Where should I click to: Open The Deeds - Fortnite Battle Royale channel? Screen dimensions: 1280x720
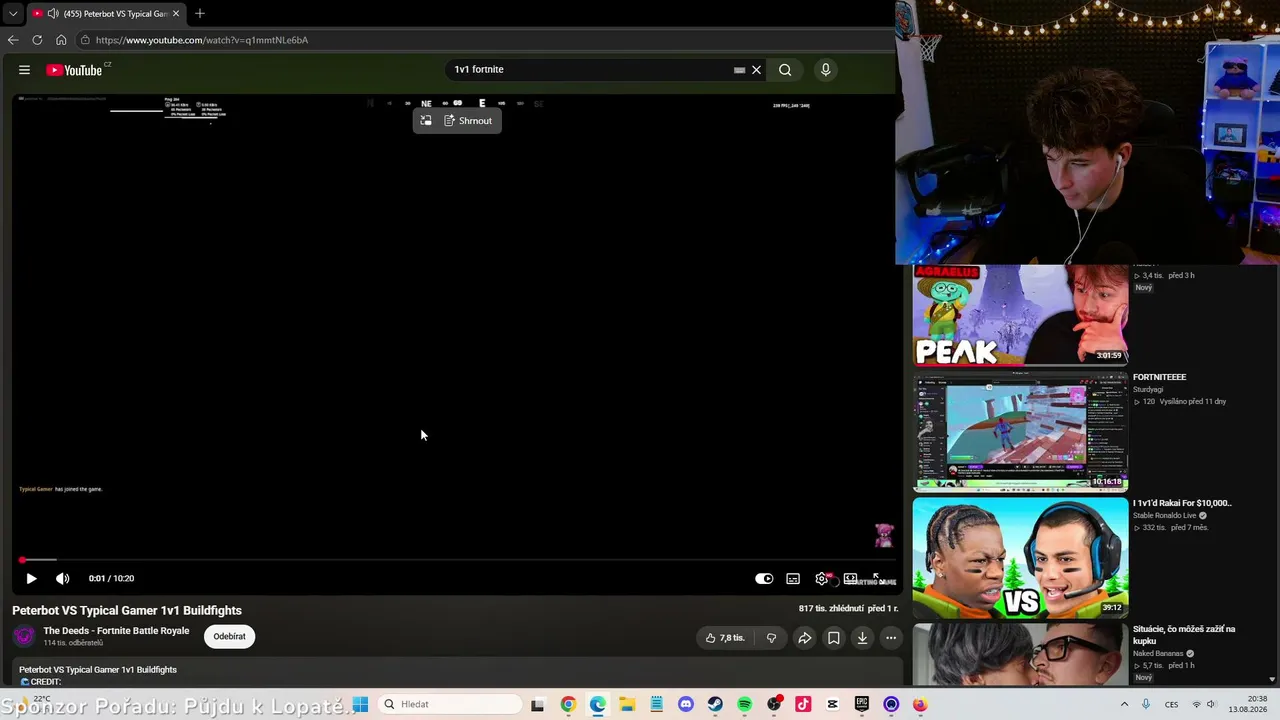116,631
